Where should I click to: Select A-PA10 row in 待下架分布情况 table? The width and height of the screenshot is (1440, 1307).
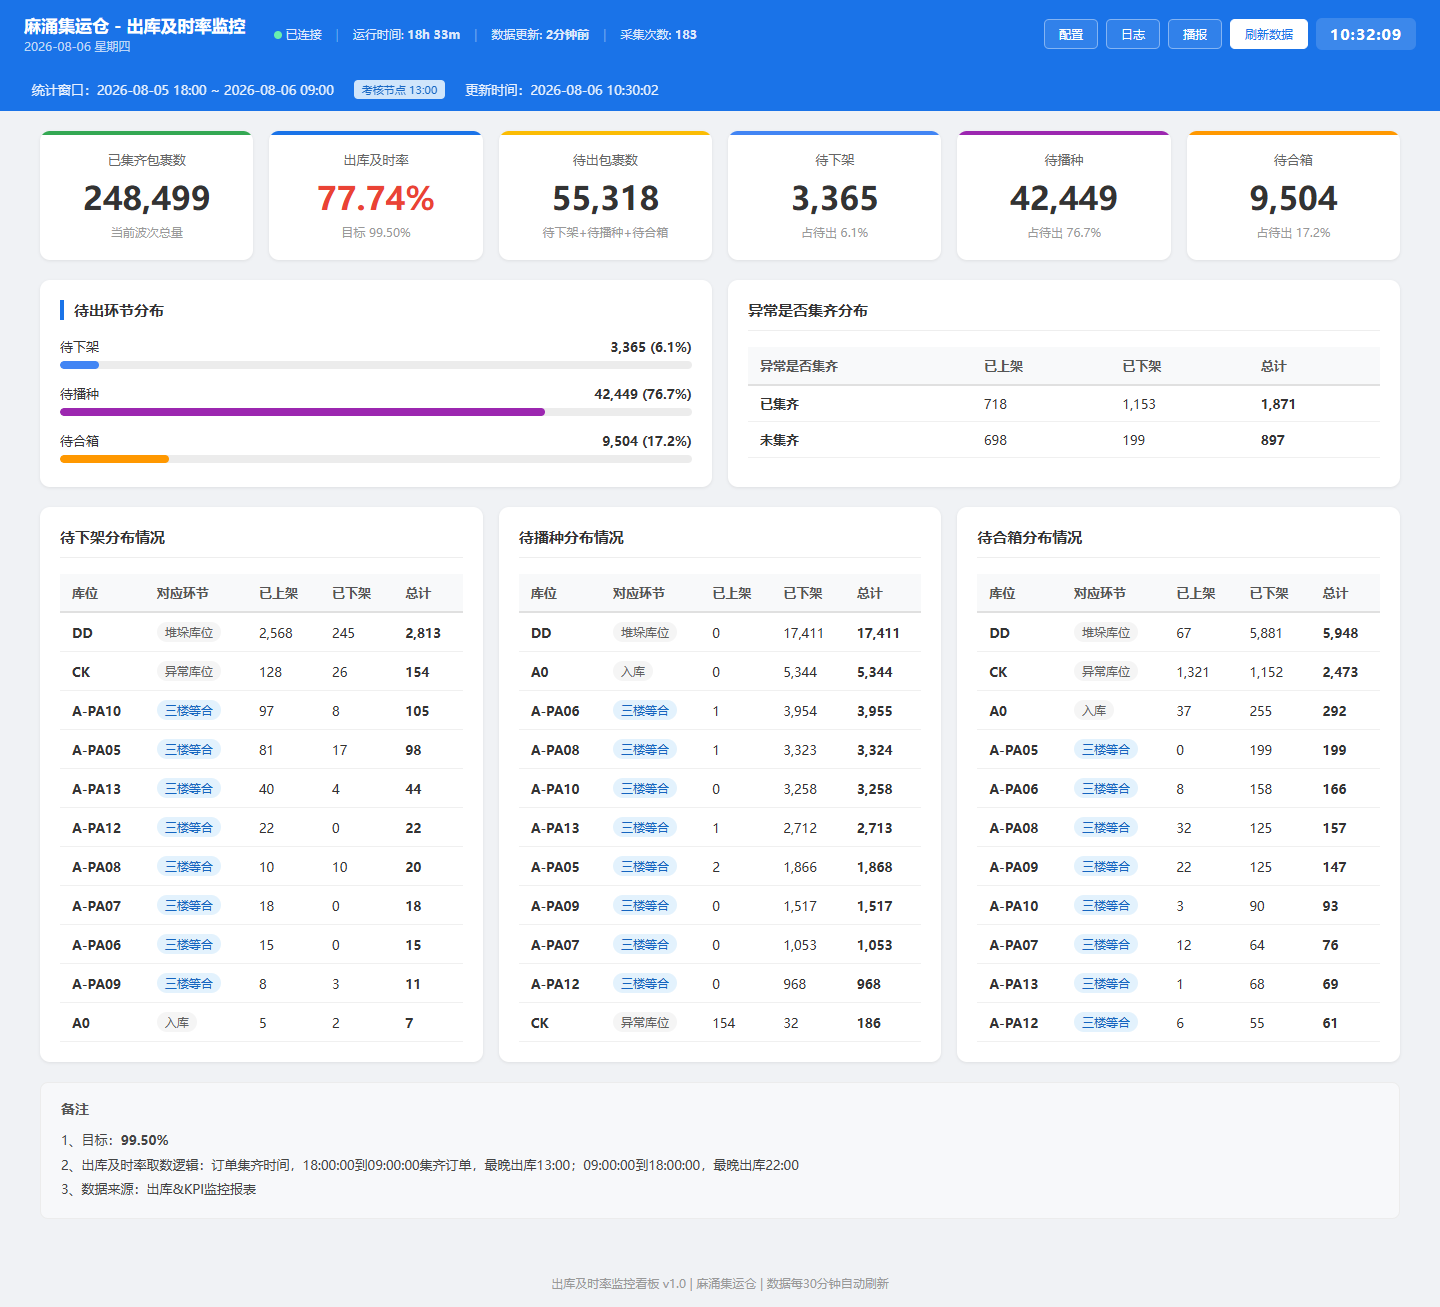[x=261, y=711]
